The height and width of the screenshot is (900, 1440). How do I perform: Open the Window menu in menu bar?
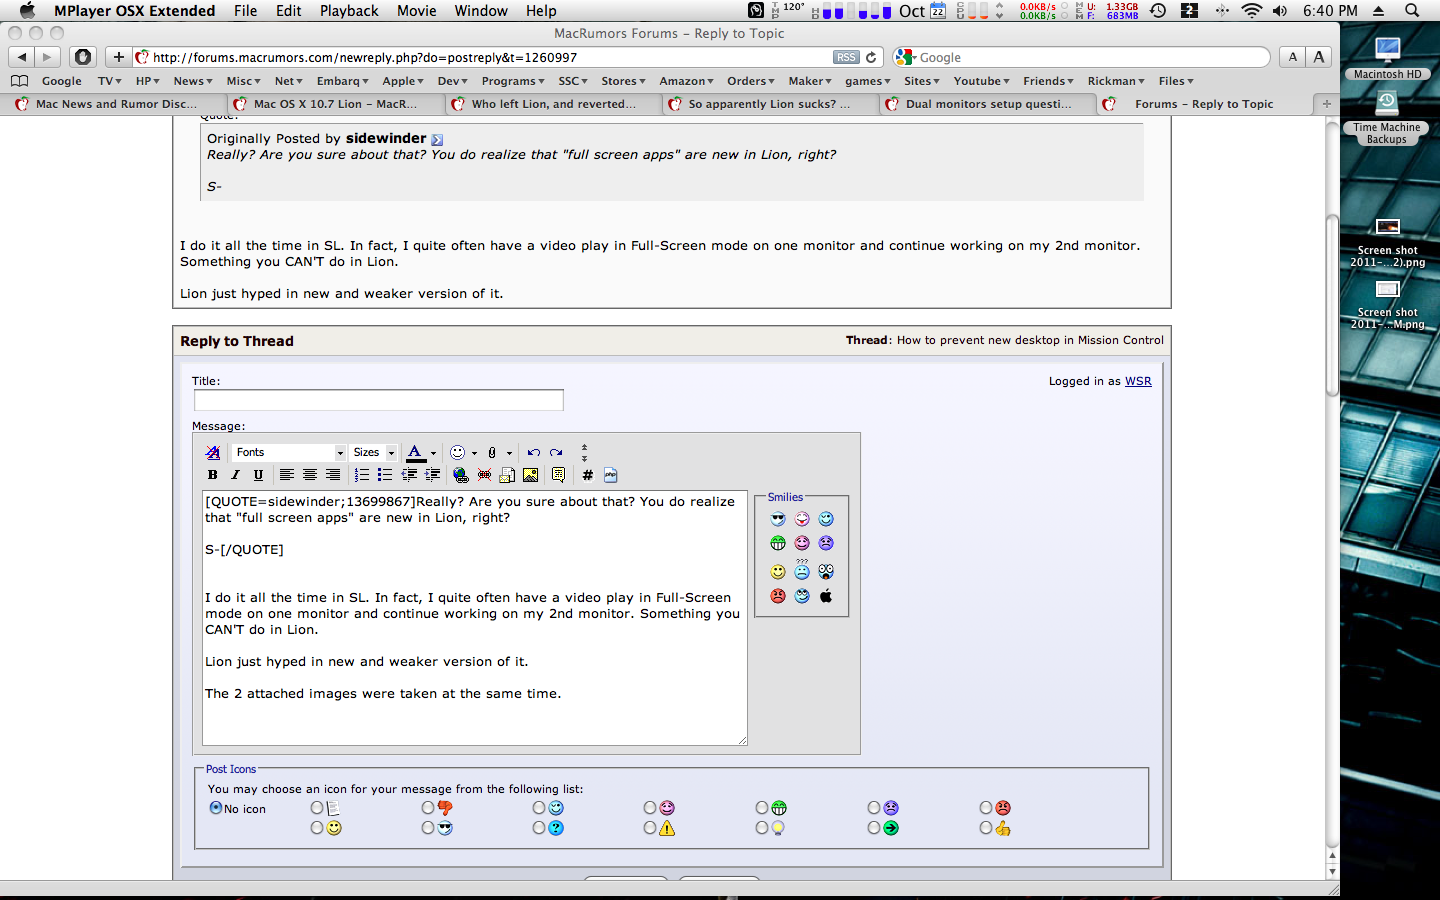click(x=481, y=11)
